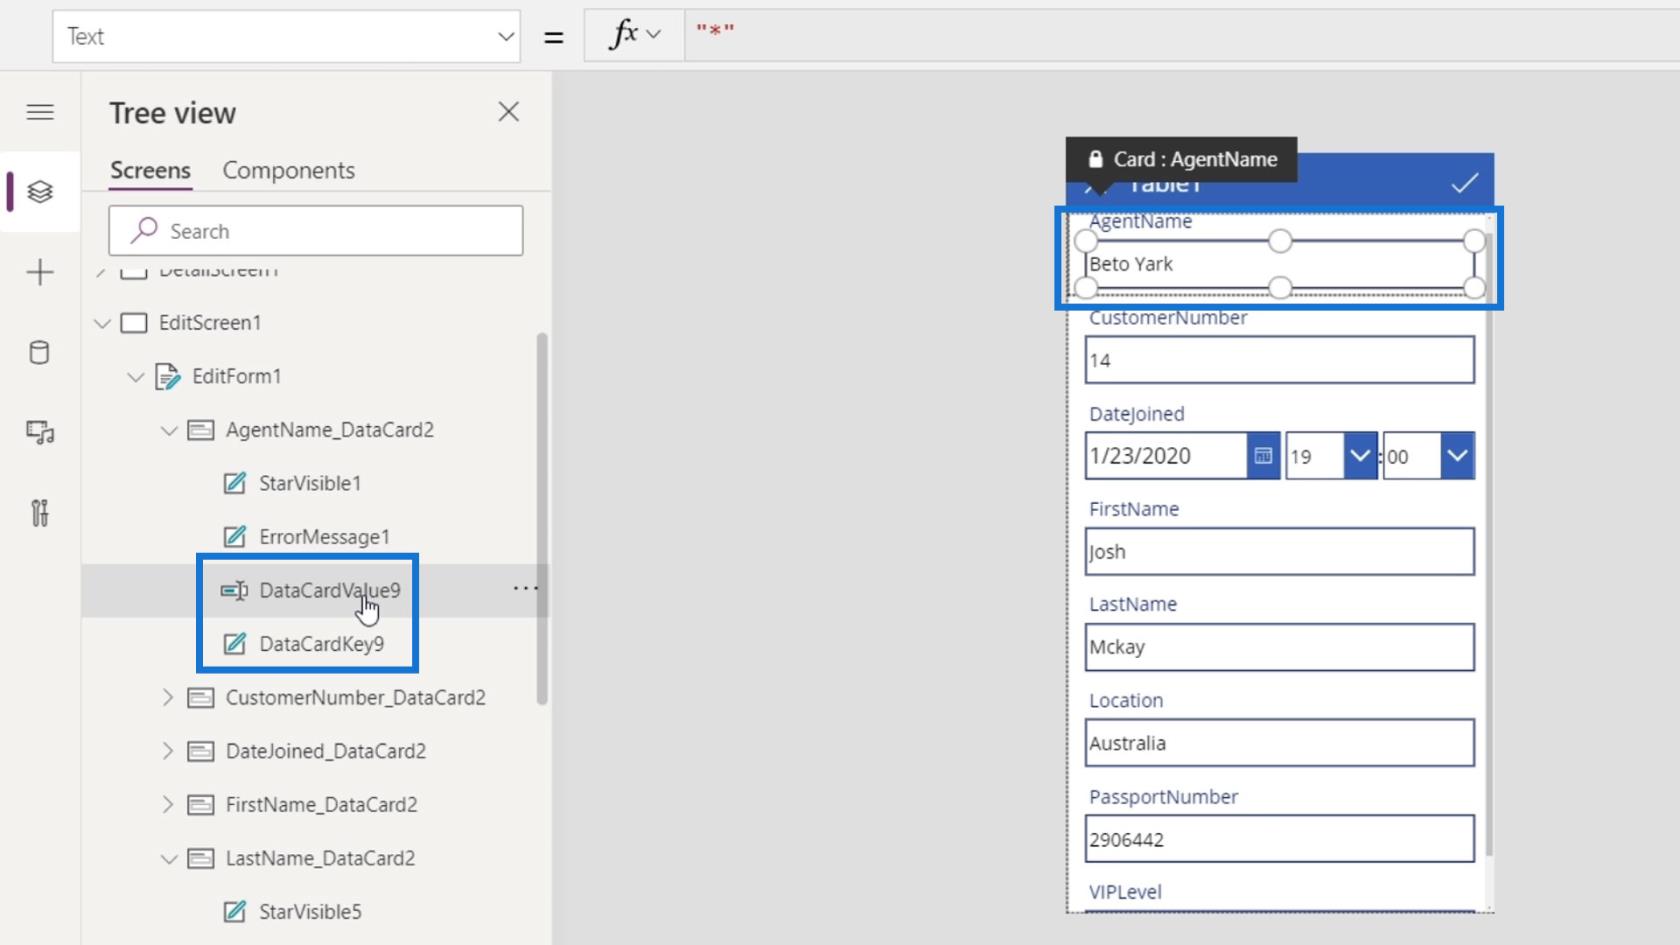Viewport: 1680px width, 945px height.
Task: Open more options for DataCardValue9
Action: coord(524,589)
